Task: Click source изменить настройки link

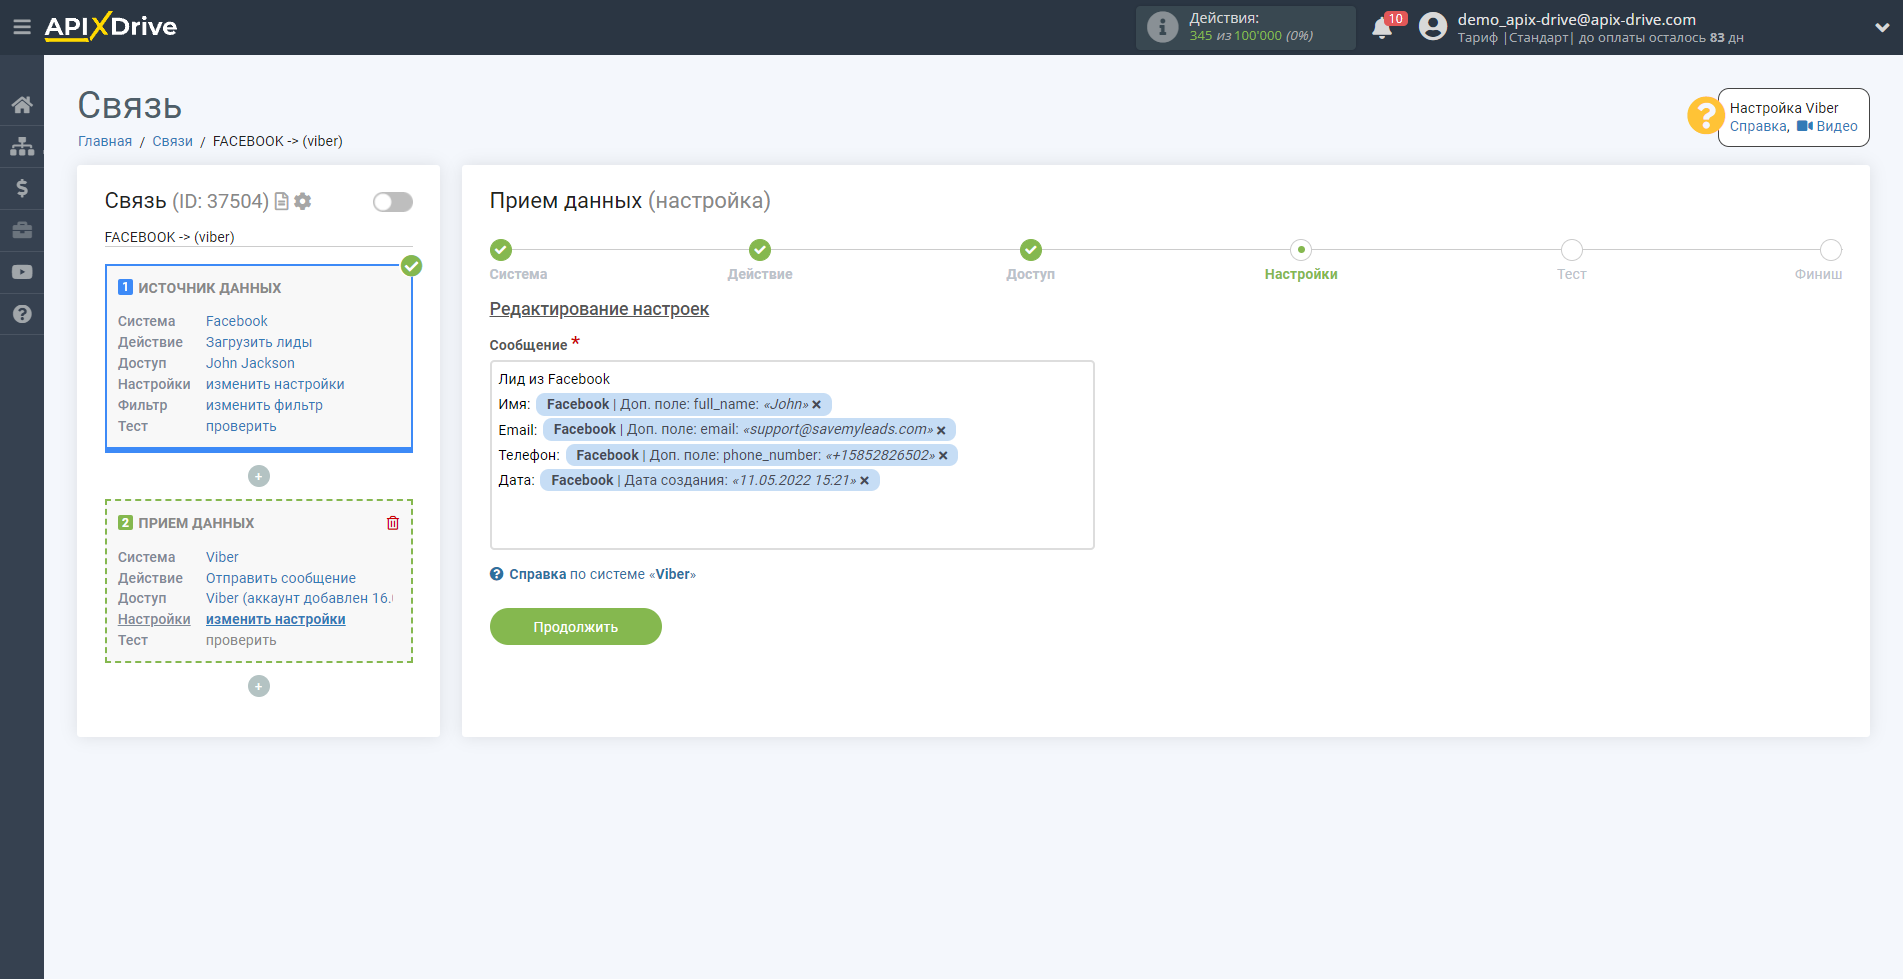Action: [275, 384]
